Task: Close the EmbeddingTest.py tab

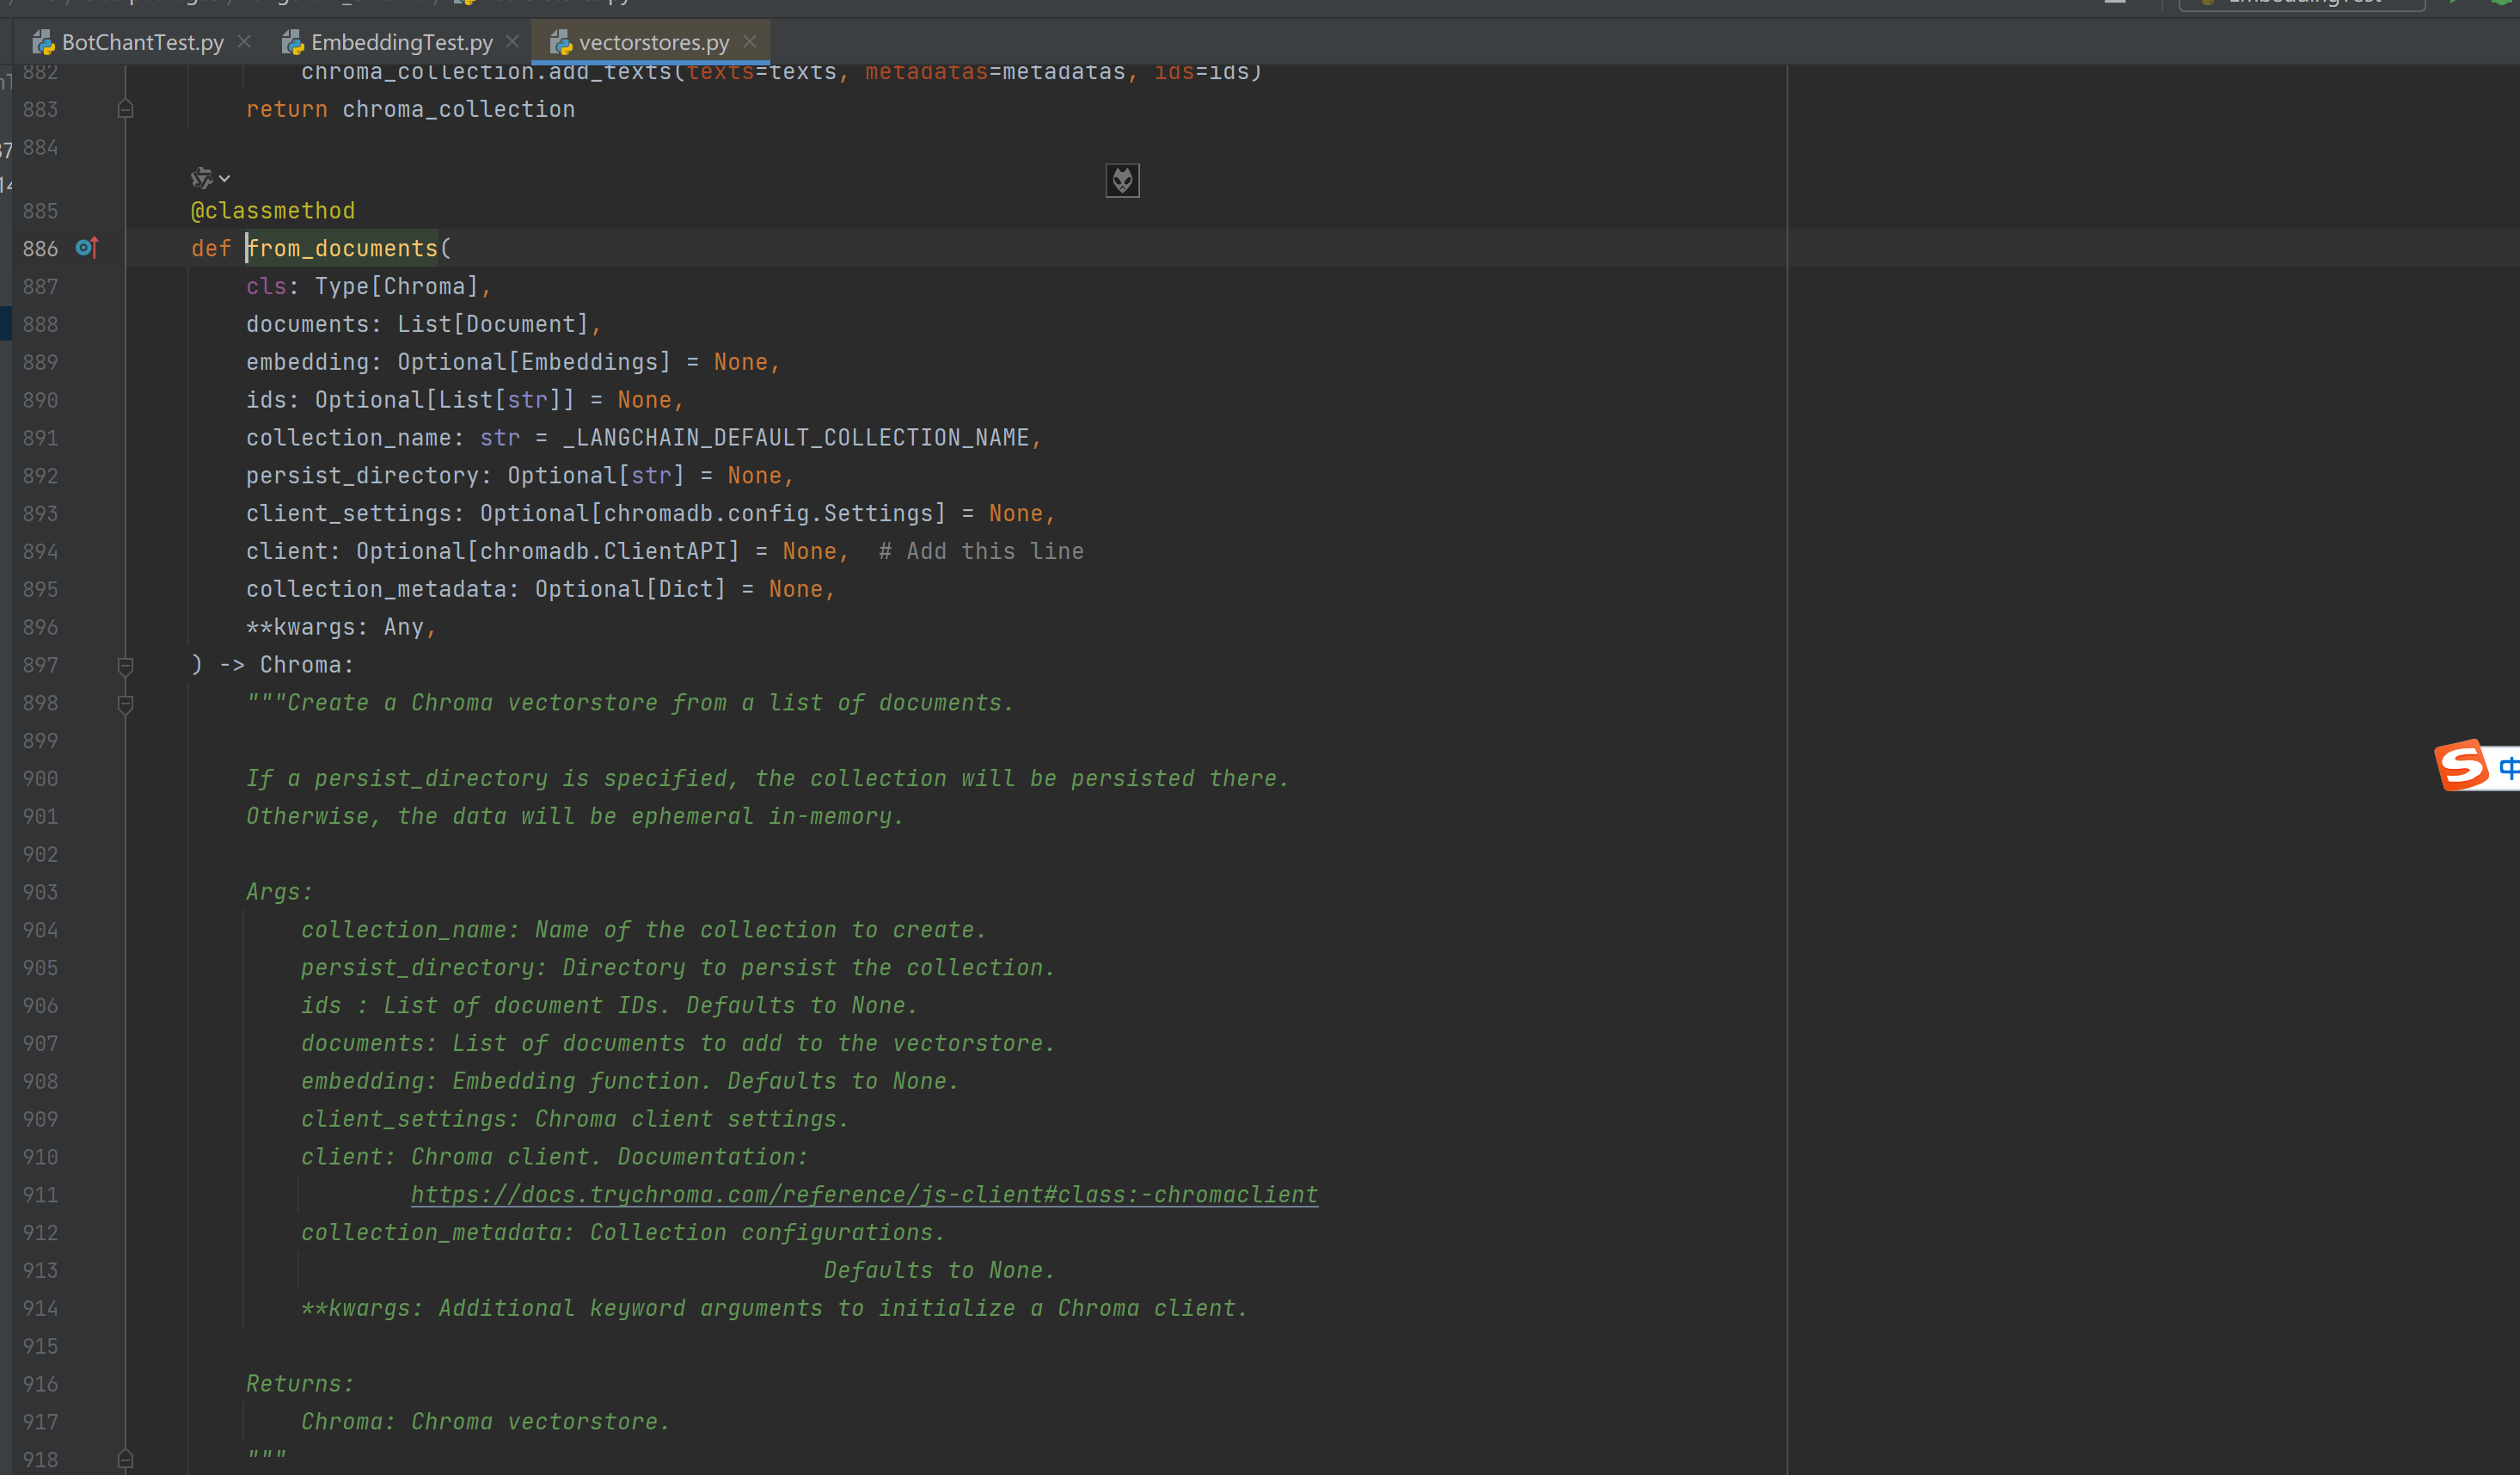Action: 512,42
